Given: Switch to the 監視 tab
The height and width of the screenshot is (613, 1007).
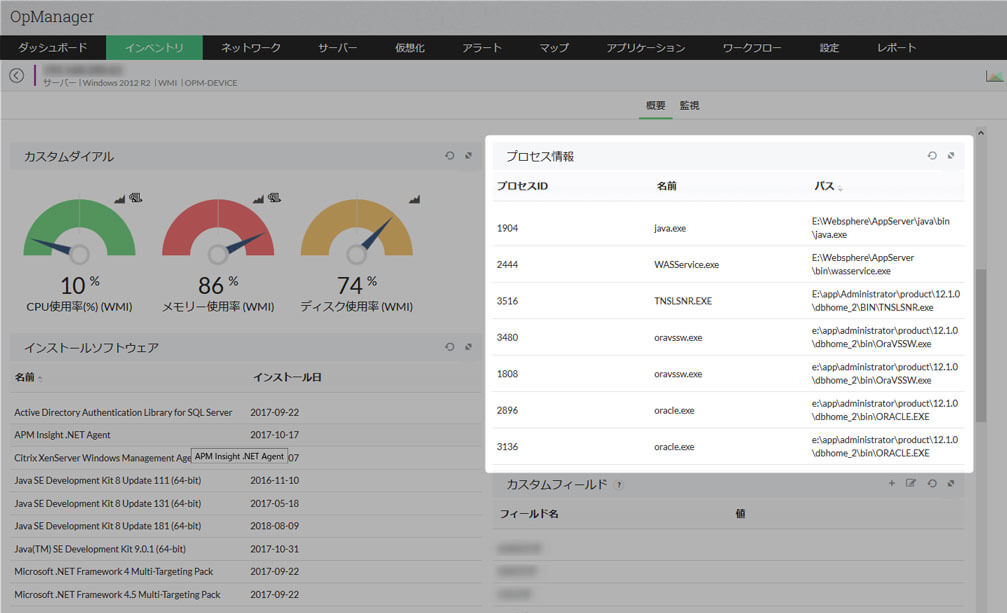Looking at the screenshot, I should point(689,106).
